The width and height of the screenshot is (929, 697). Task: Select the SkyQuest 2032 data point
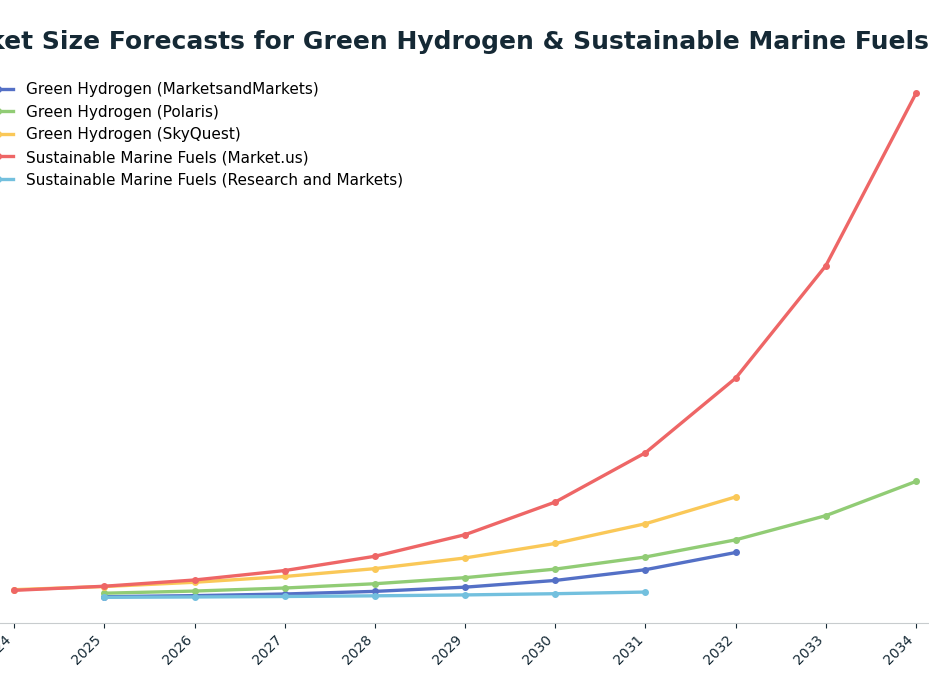(x=736, y=497)
